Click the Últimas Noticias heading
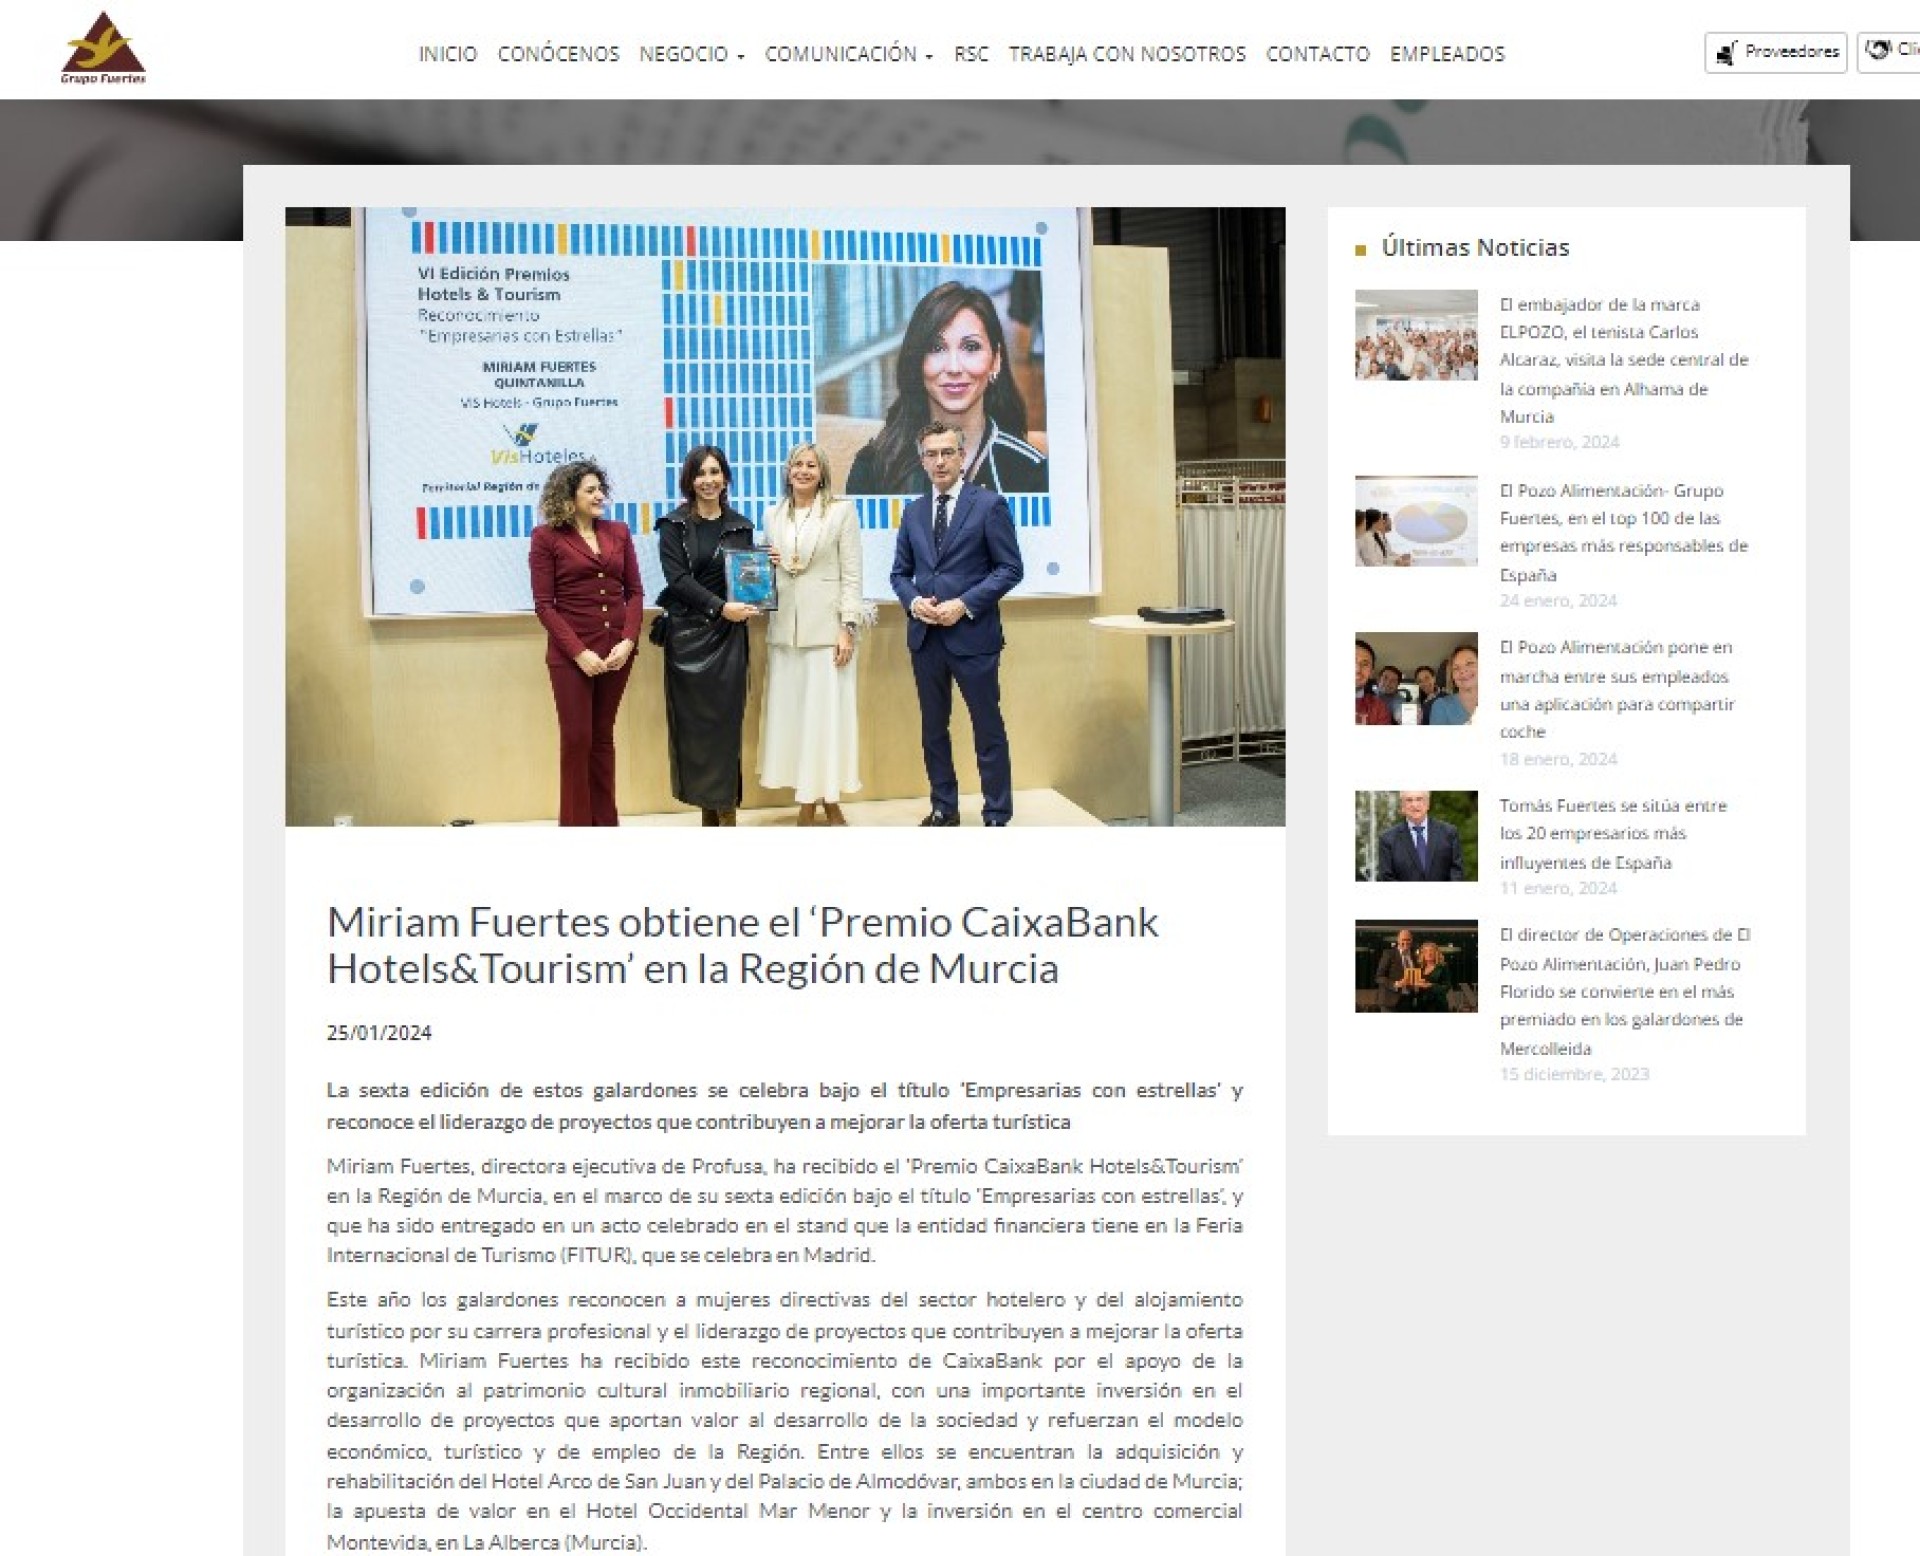This screenshot has height=1556, width=1920. click(1475, 247)
